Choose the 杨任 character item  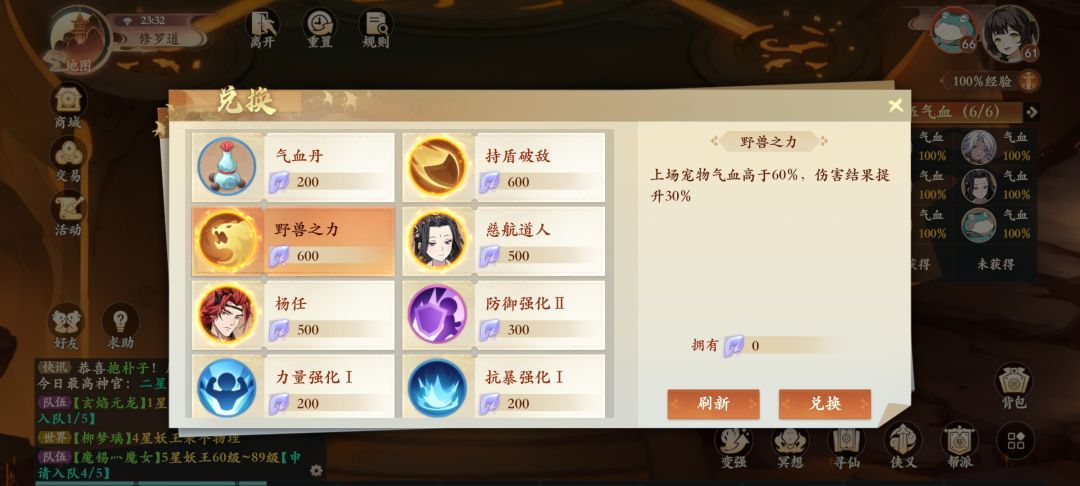(293, 315)
